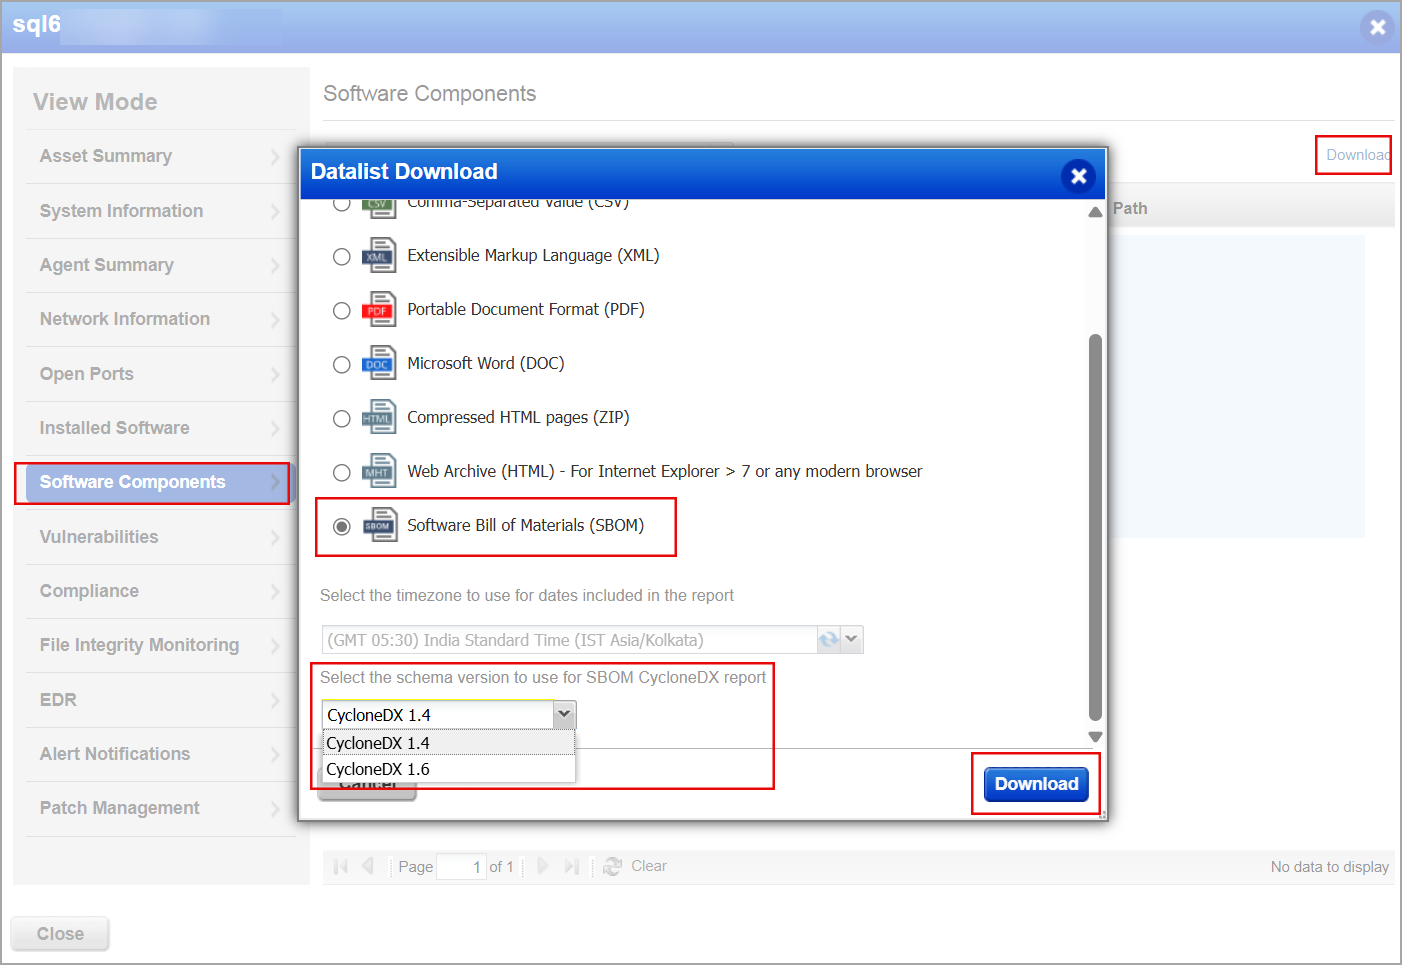Expand Open Ports chevron
This screenshot has height=965, width=1402.
click(275, 374)
